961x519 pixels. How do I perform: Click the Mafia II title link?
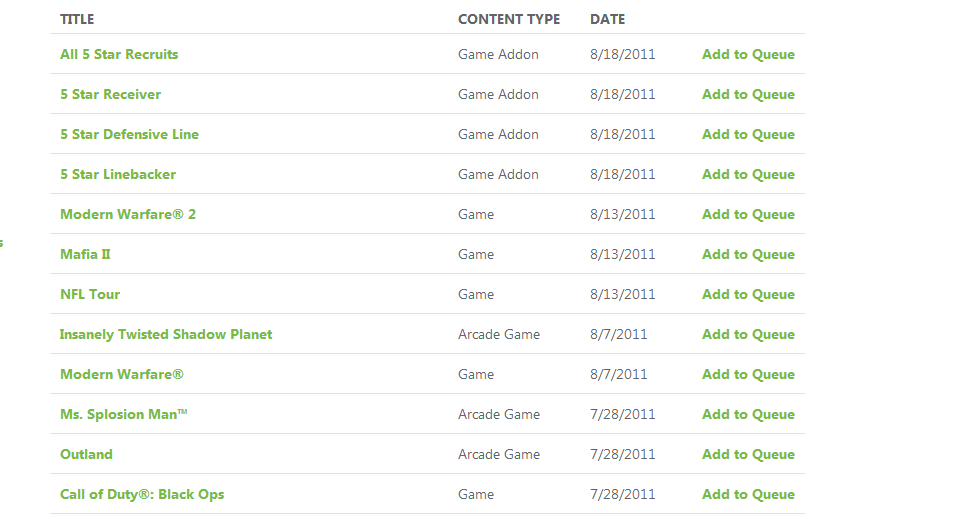click(85, 254)
